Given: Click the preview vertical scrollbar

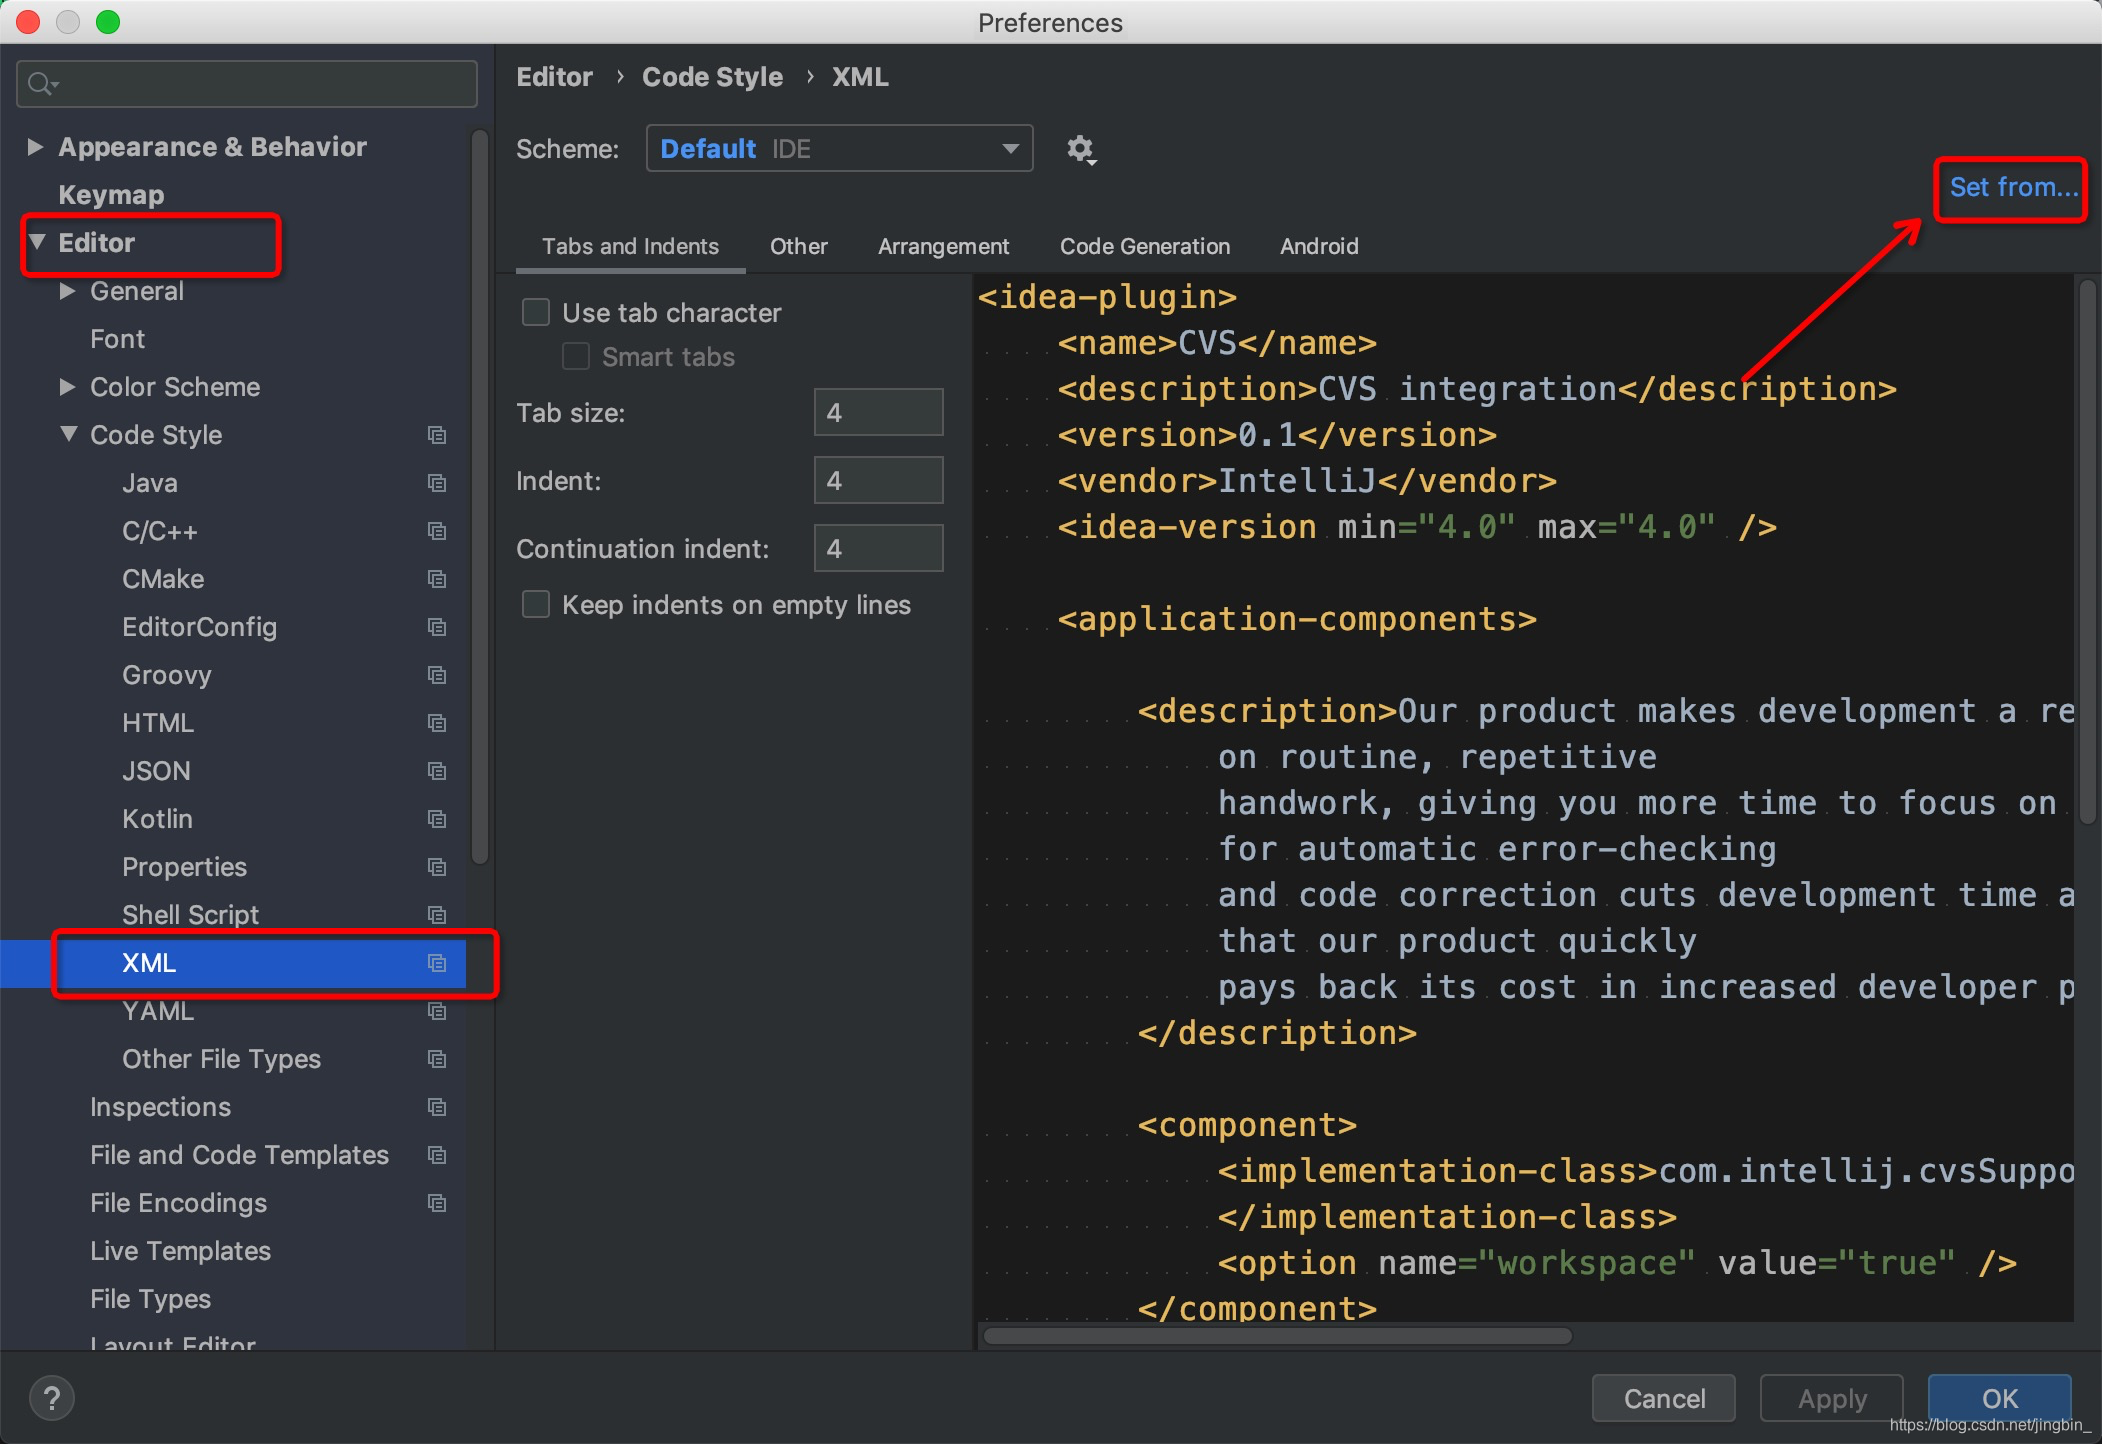Looking at the screenshot, I should coord(2088,552).
